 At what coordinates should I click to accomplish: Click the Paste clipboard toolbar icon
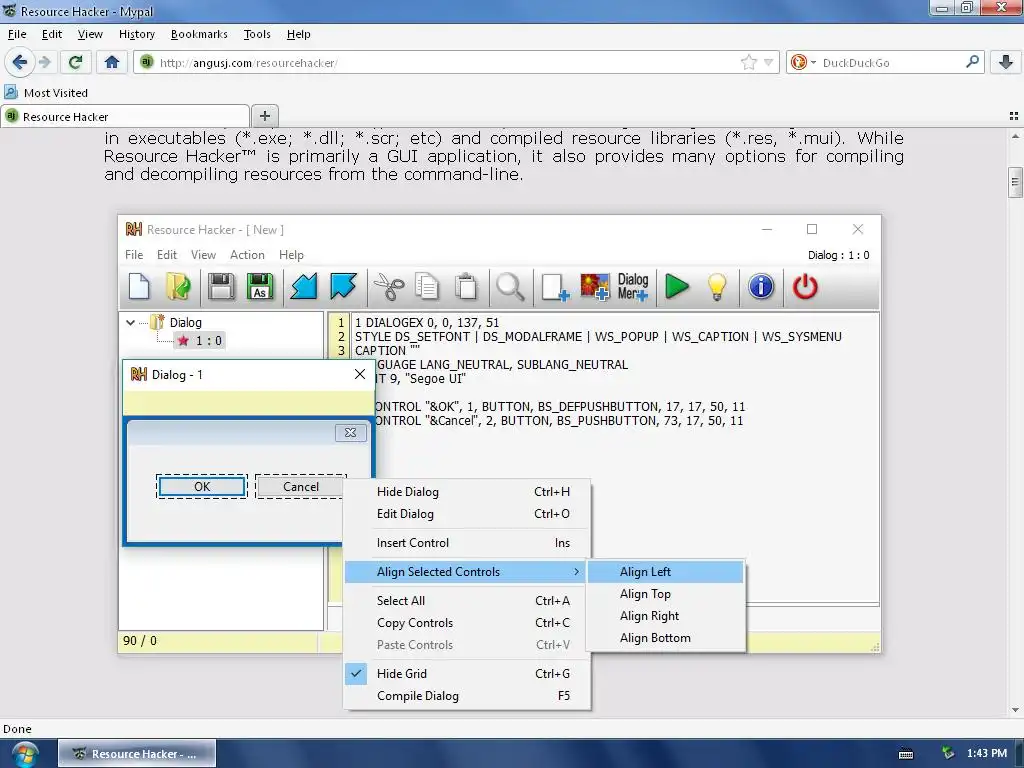(466, 287)
